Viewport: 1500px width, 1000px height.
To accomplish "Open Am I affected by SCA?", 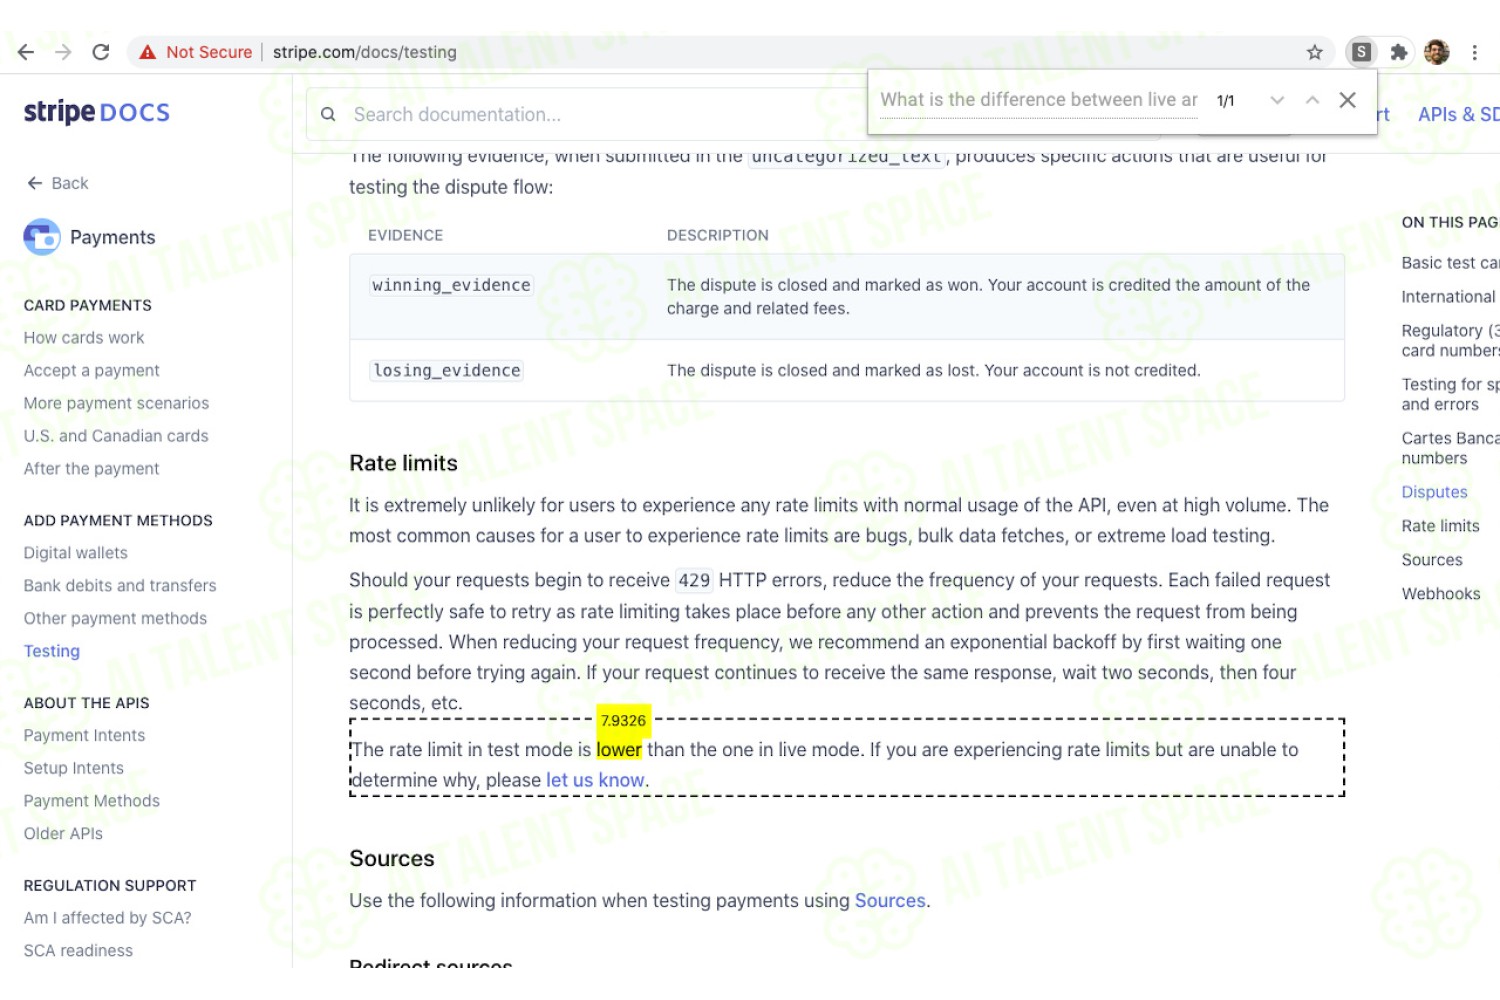I will pyautogui.click(x=108, y=918).
